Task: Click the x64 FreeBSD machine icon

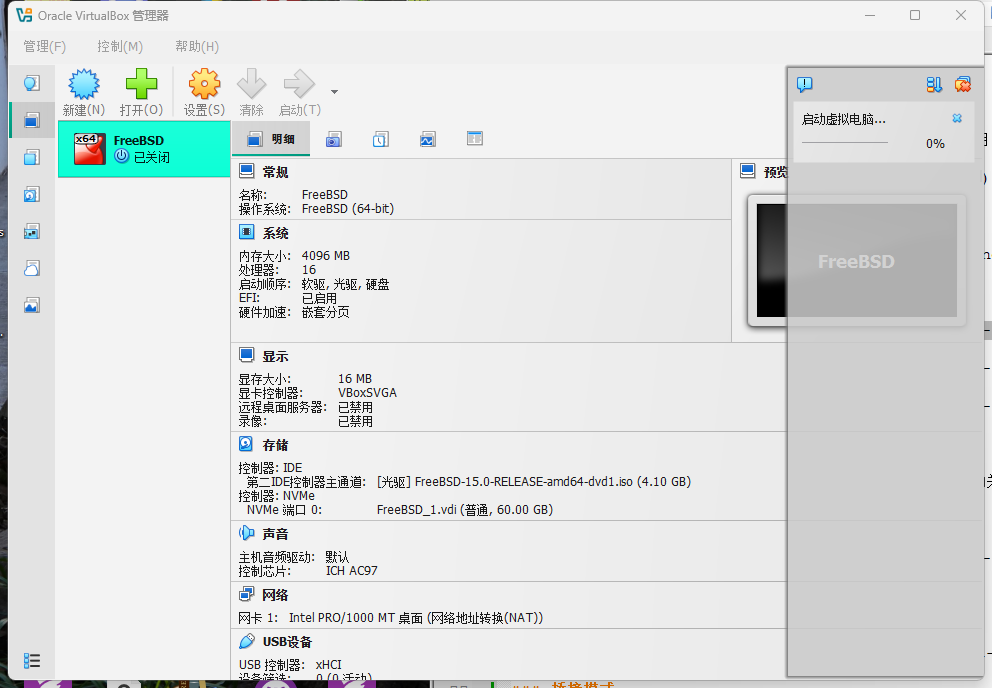Action: click(89, 149)
